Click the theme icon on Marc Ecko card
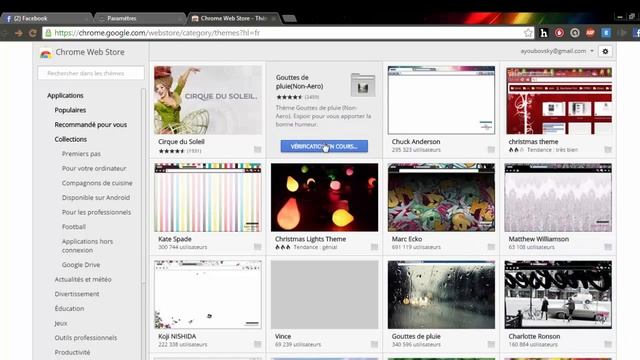 click(x=491, y=247)
